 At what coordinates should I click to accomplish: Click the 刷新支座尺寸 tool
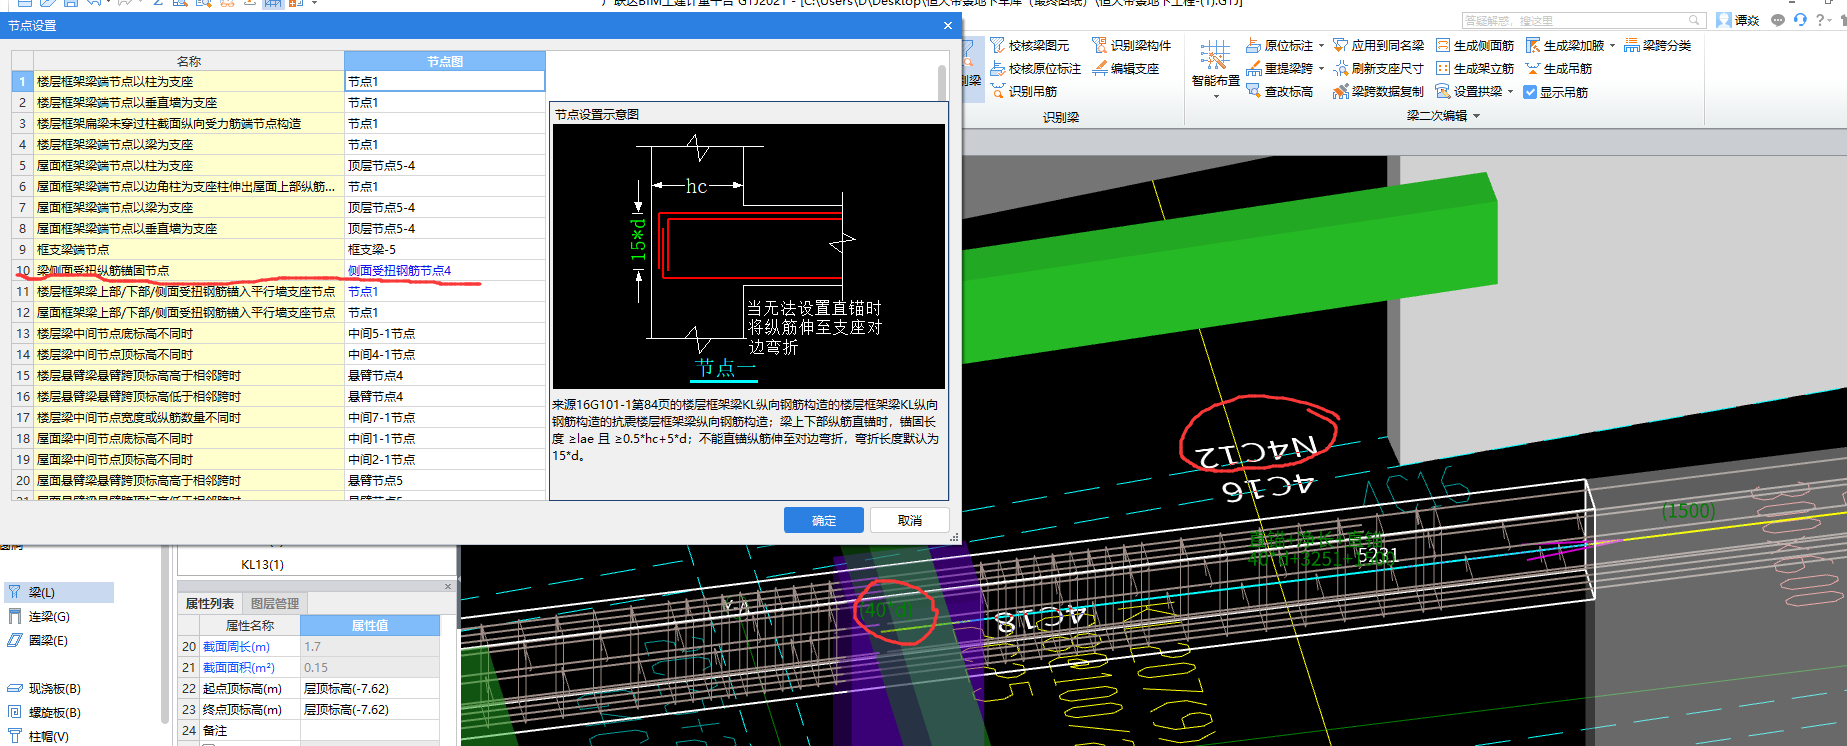click(1378, 68)
